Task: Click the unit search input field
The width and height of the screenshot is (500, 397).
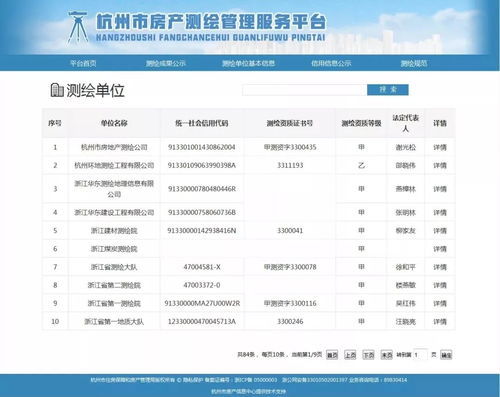Action: click(x=304, y=90)
